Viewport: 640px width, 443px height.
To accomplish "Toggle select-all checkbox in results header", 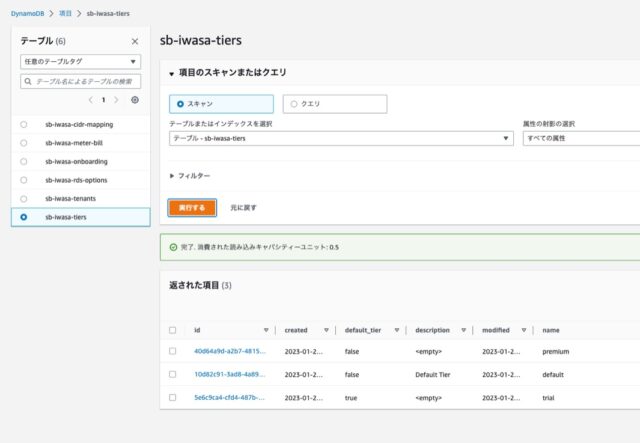I will (x=173, y=330).
